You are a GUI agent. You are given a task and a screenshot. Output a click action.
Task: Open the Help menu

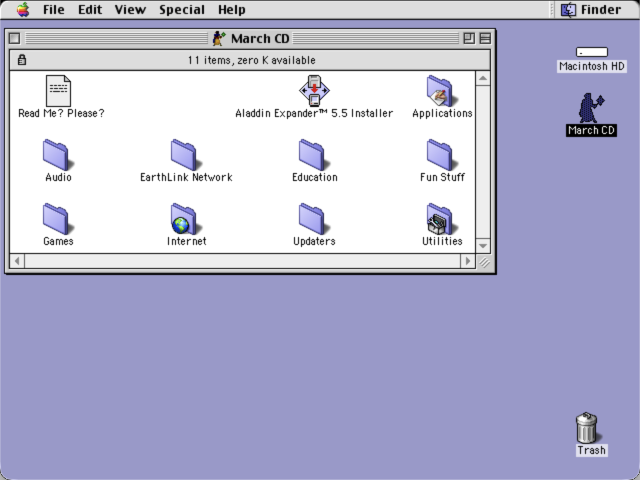tap(231, 9)
